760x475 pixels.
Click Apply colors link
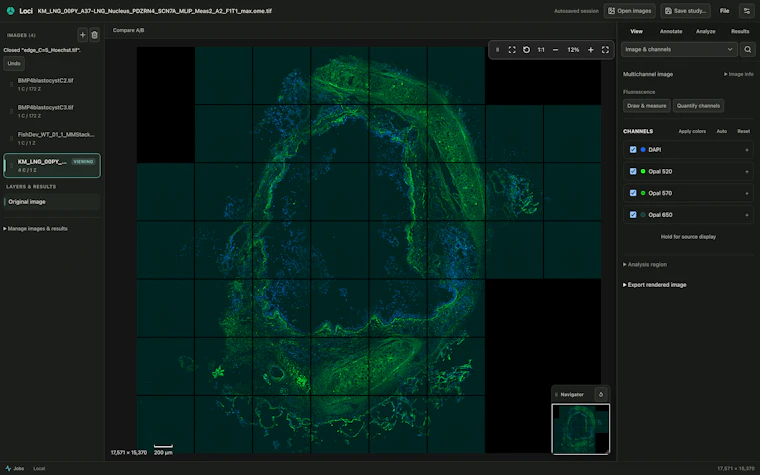click(x=692, y=131)
